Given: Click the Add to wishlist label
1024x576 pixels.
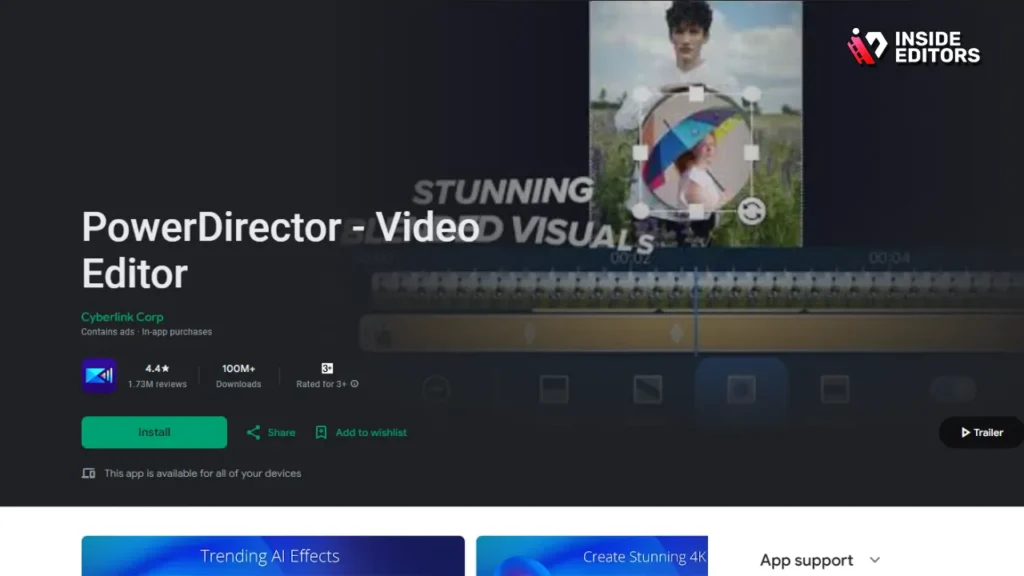Looking at the screenshot, I should (x=371, y=432).
